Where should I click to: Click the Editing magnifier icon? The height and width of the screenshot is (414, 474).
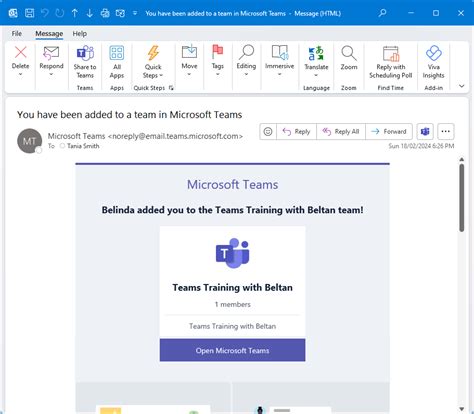246,52
